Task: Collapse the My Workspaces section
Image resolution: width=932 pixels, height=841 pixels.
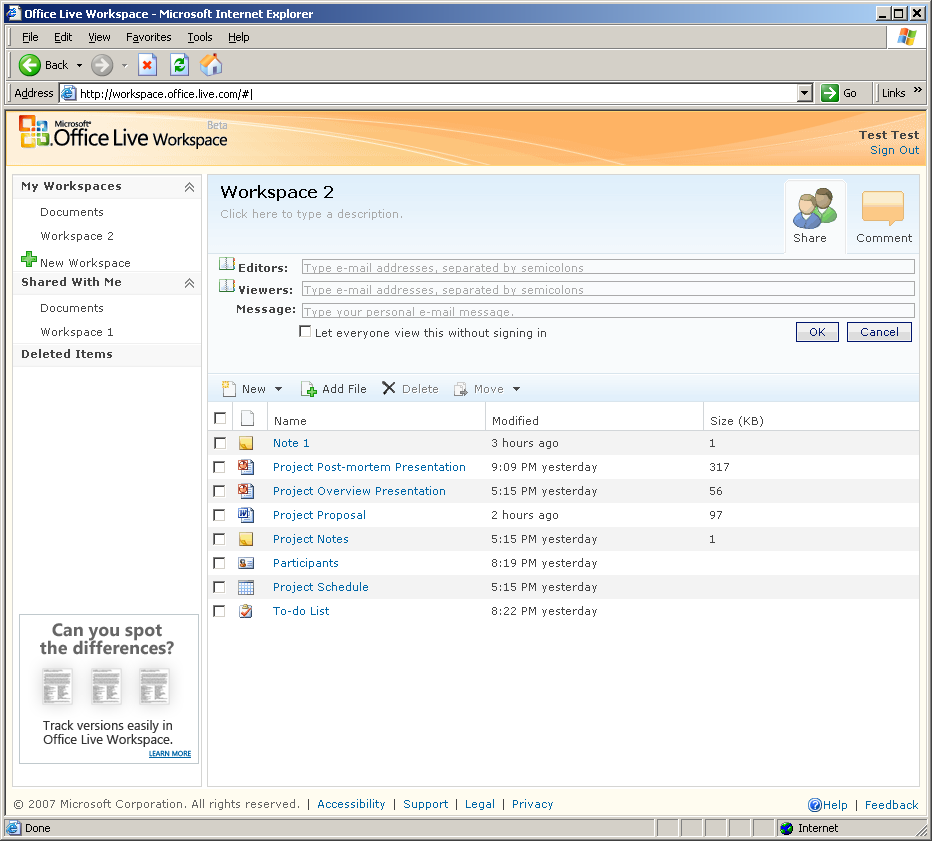Action: 190,187
